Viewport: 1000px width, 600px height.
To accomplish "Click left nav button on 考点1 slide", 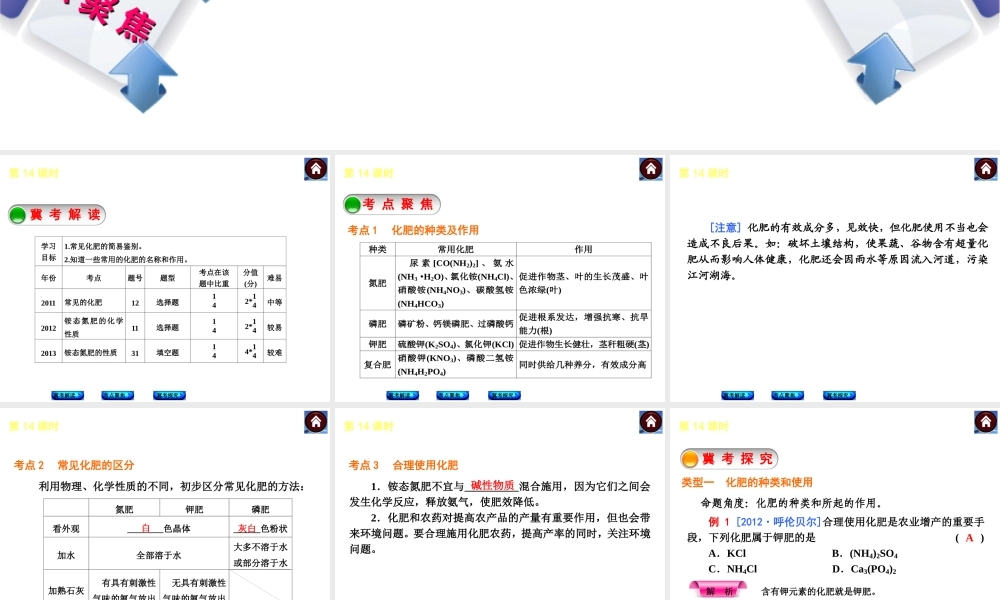I will pos(402,395).
